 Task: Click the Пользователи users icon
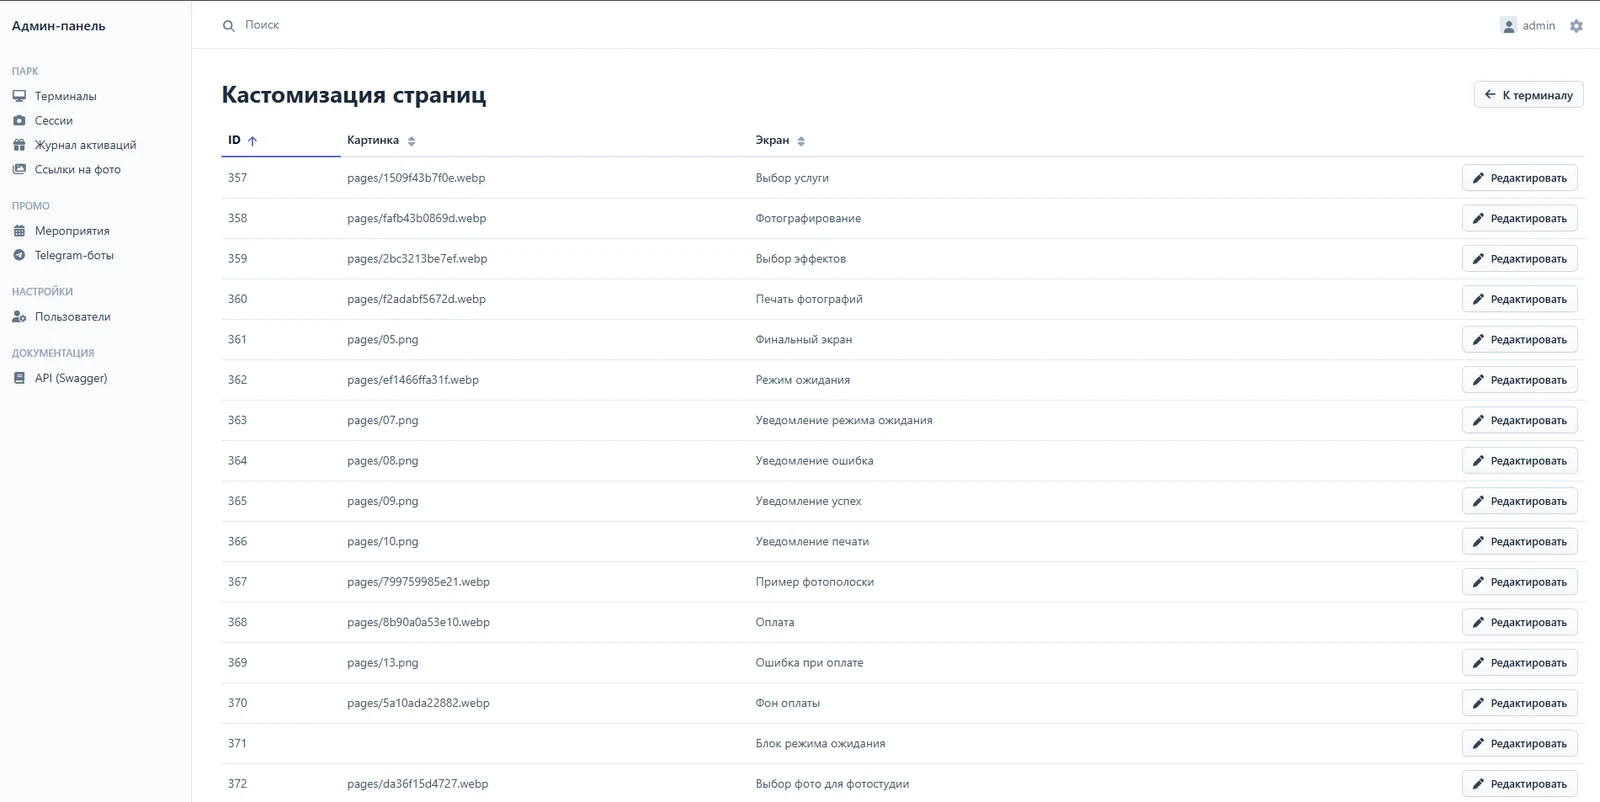coord(19,317)
